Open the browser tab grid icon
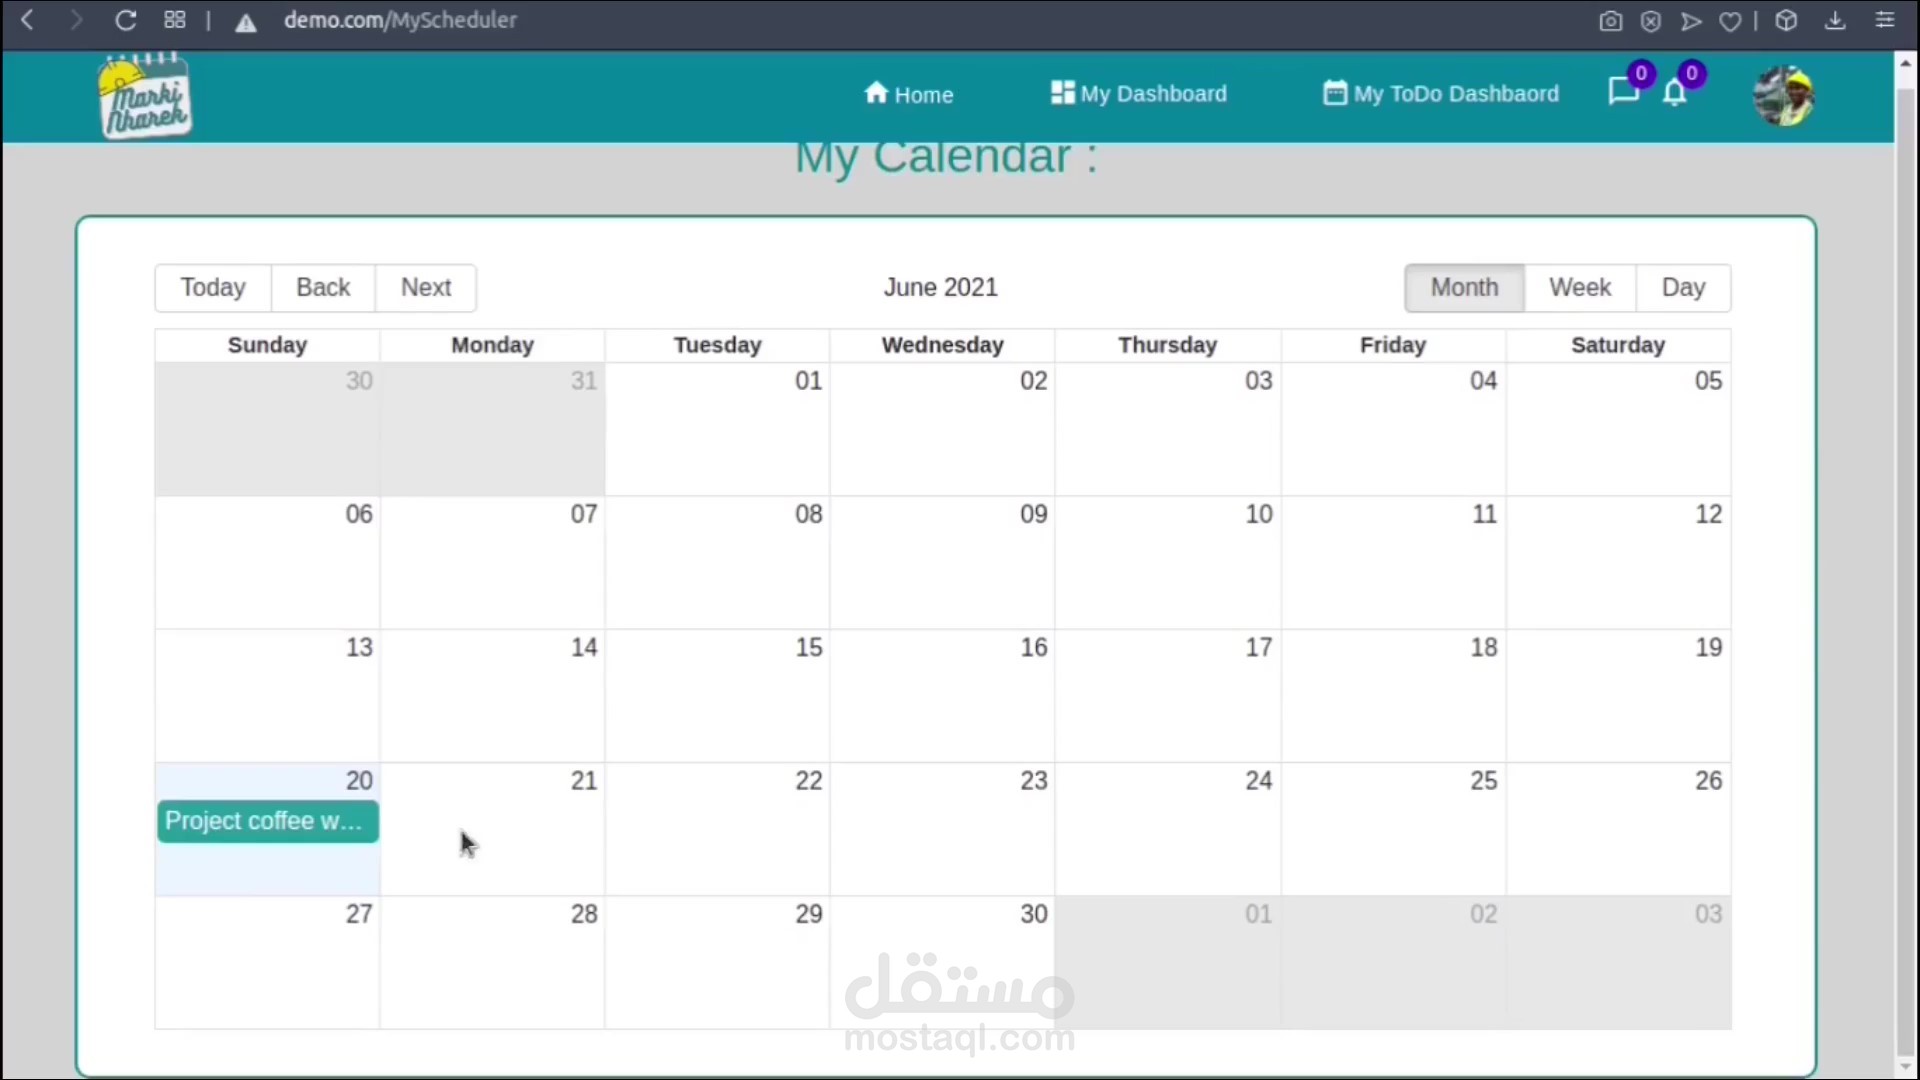 pos(175,20)
